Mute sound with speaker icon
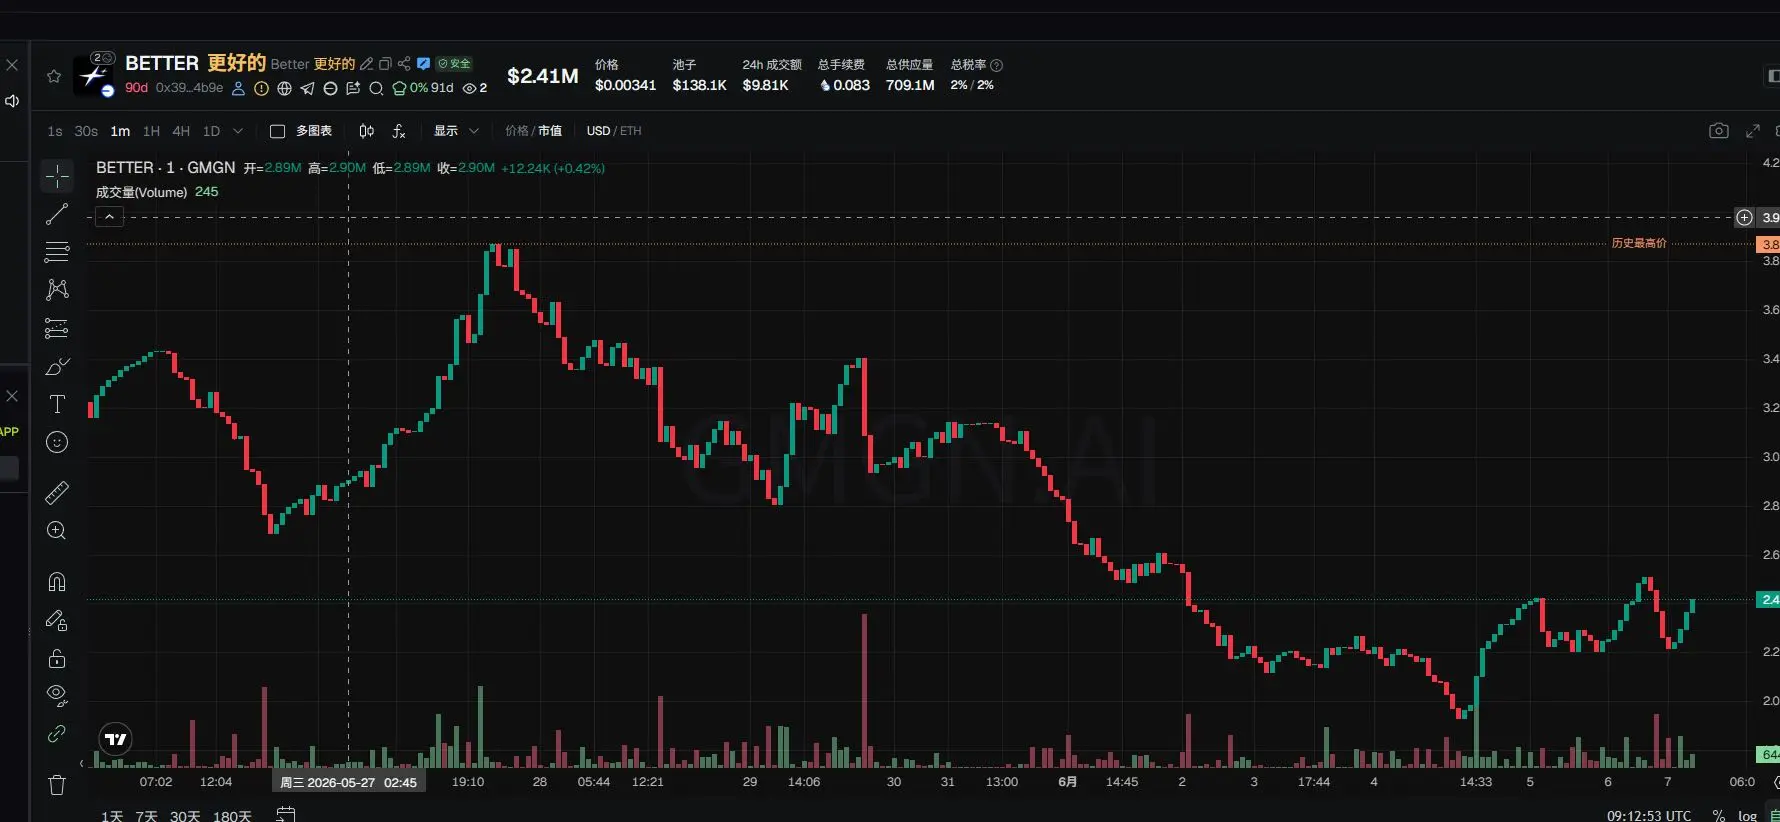The image size is (1780, 822). coord(12,101)
